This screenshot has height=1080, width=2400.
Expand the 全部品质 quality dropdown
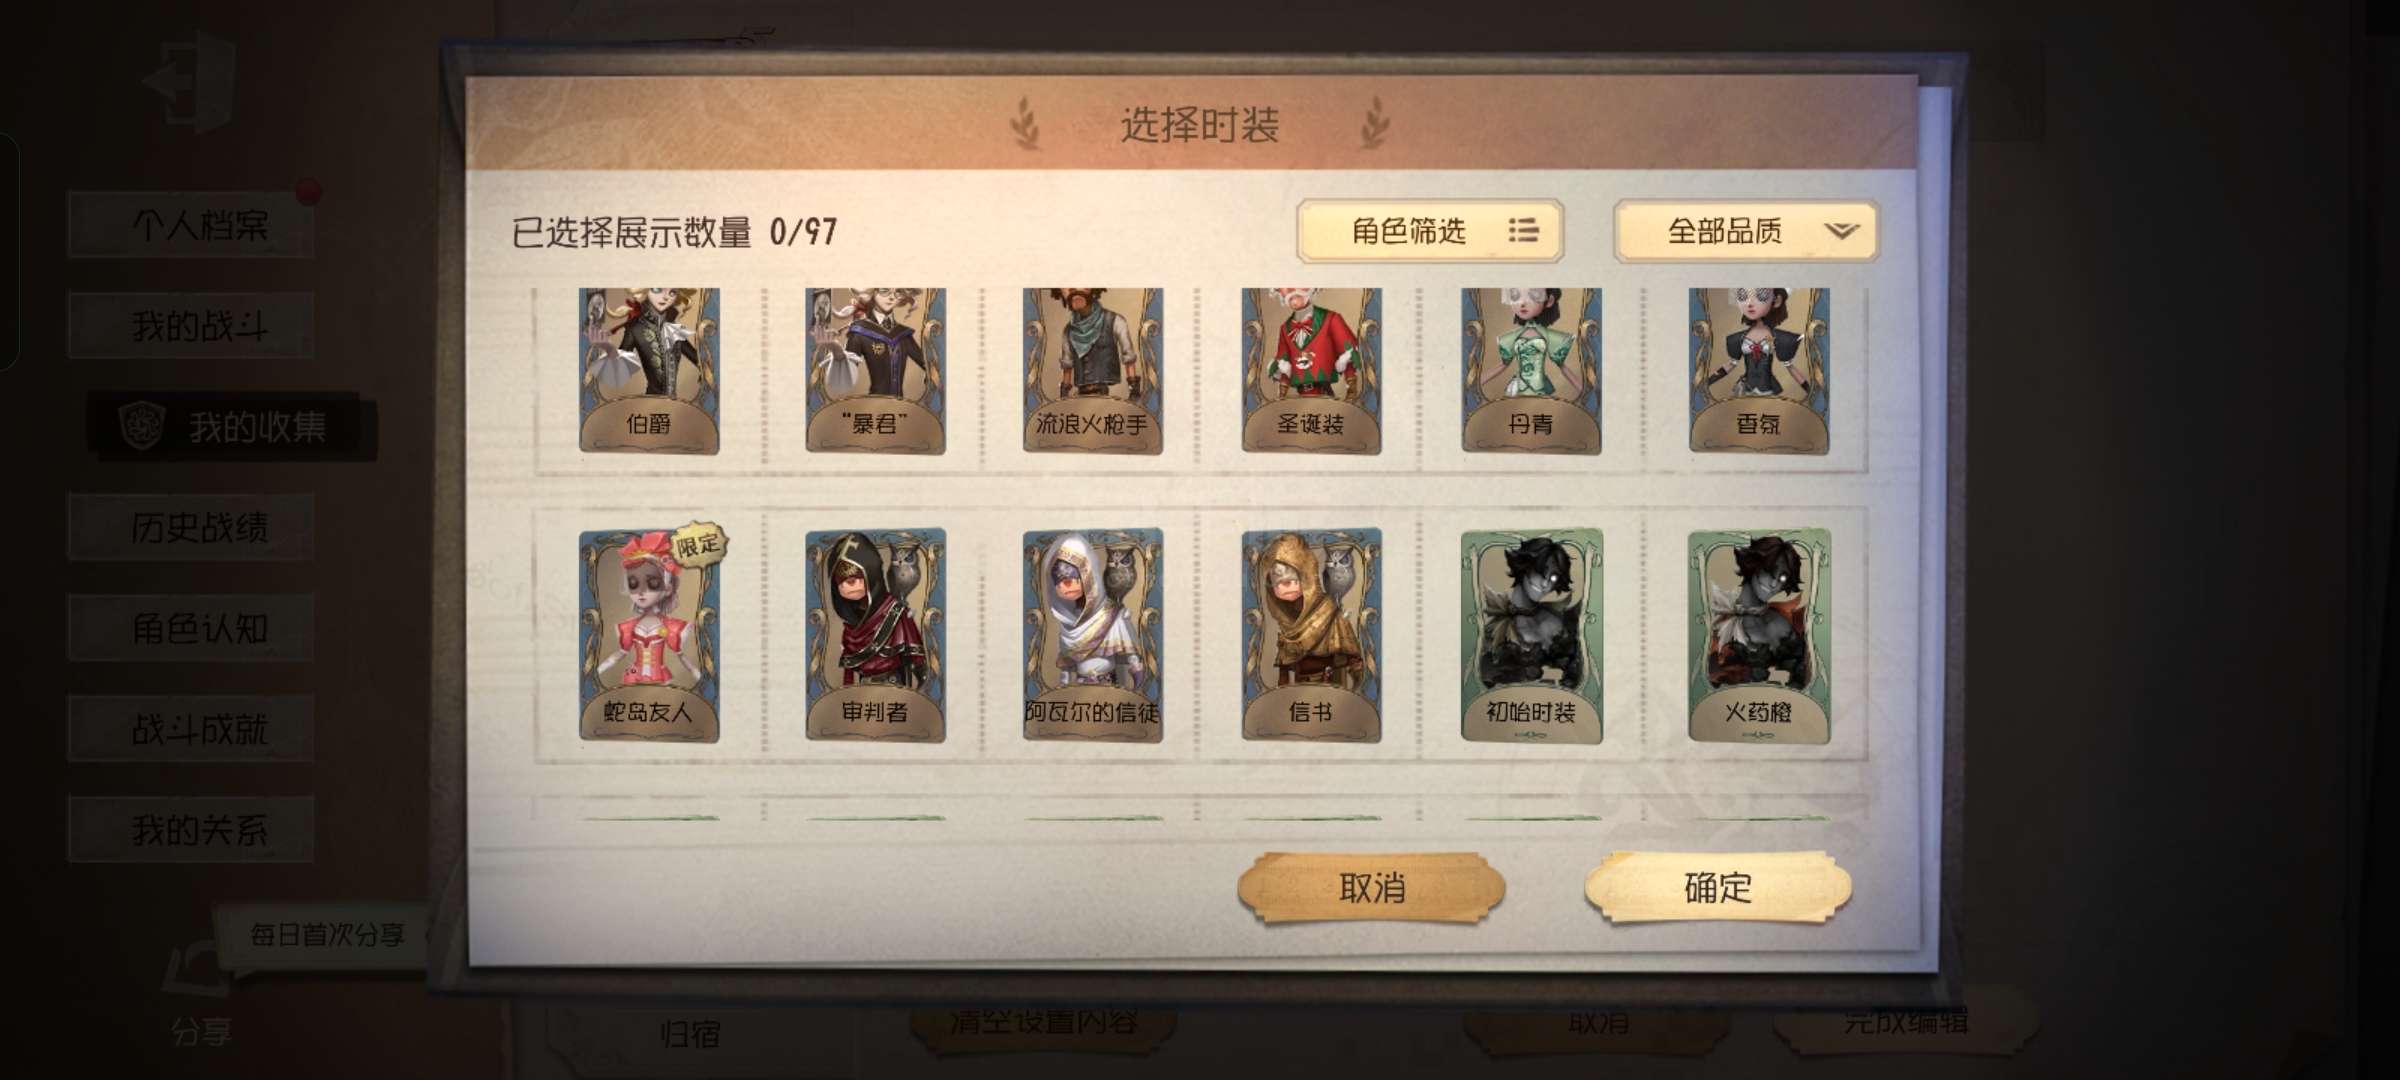(1747, 231)
